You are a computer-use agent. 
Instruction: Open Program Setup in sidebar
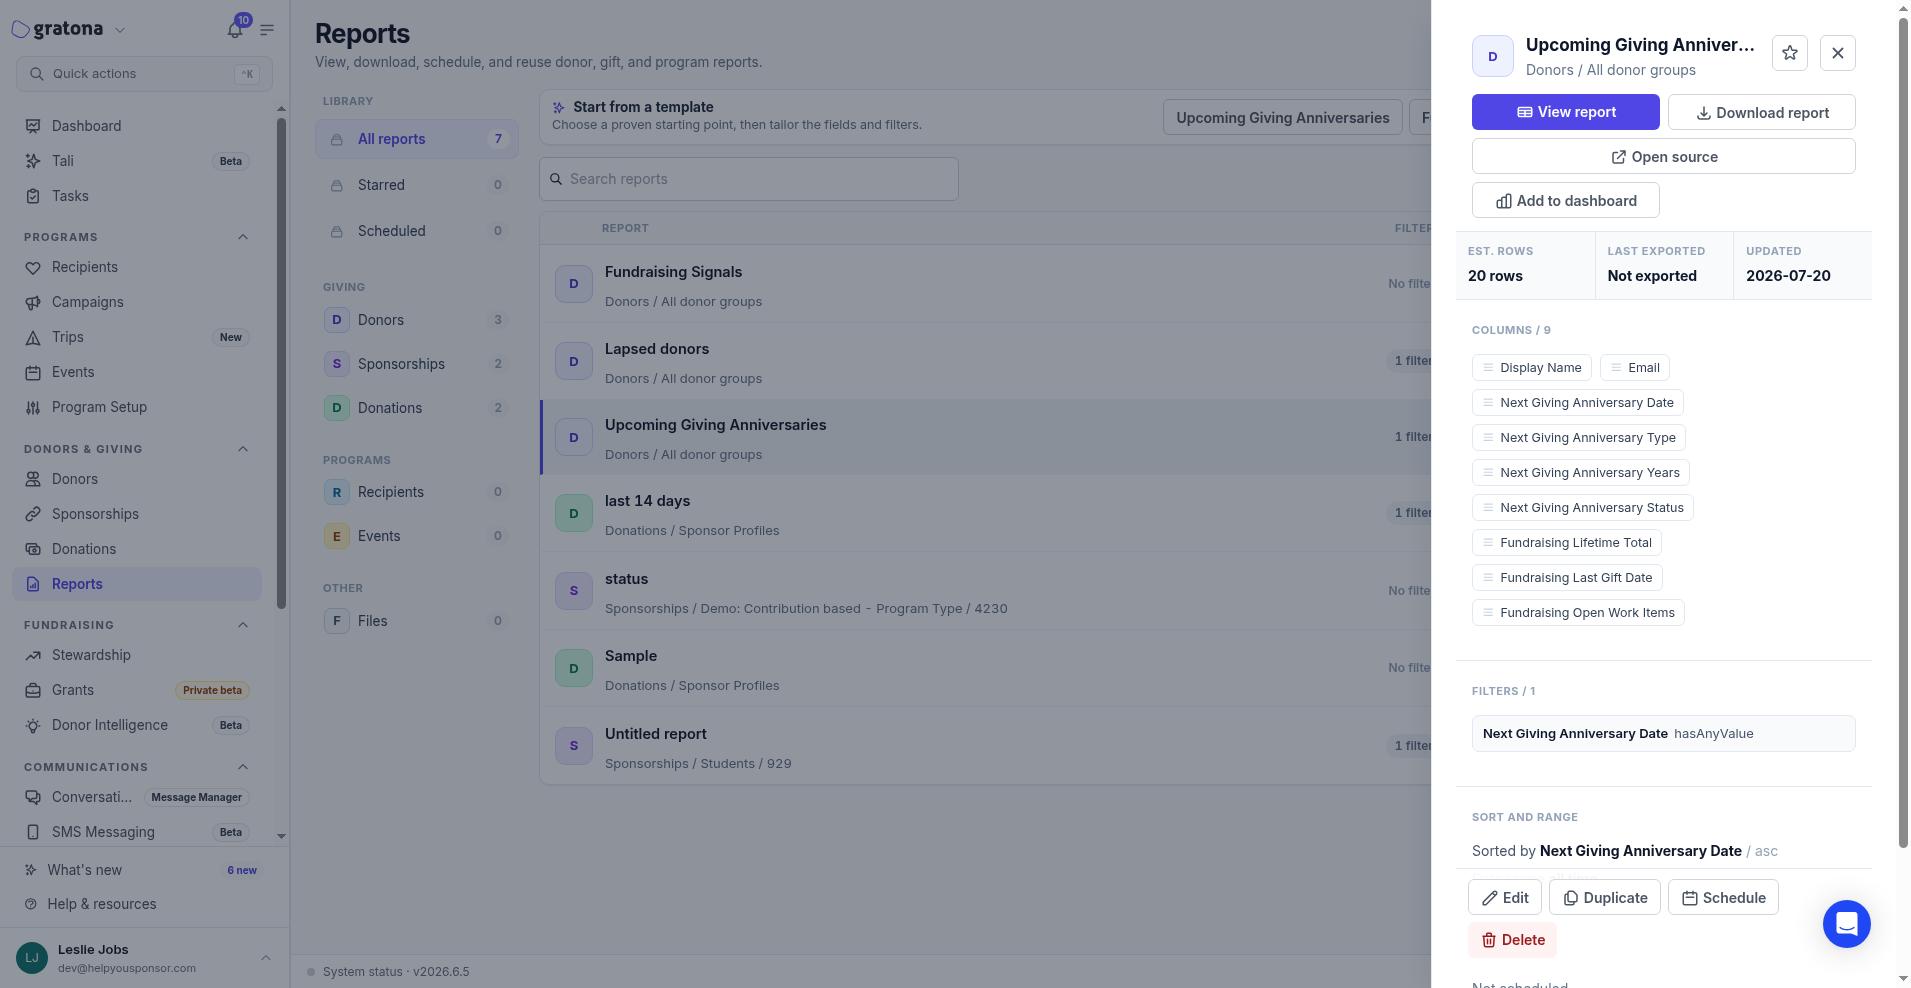137,407
